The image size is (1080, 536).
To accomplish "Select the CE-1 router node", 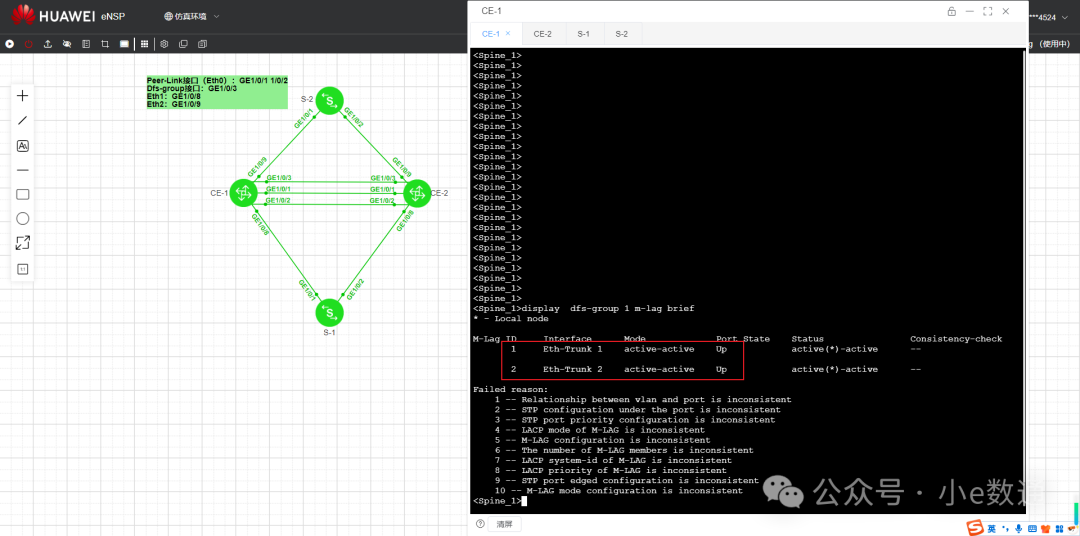I will point(242,193).
